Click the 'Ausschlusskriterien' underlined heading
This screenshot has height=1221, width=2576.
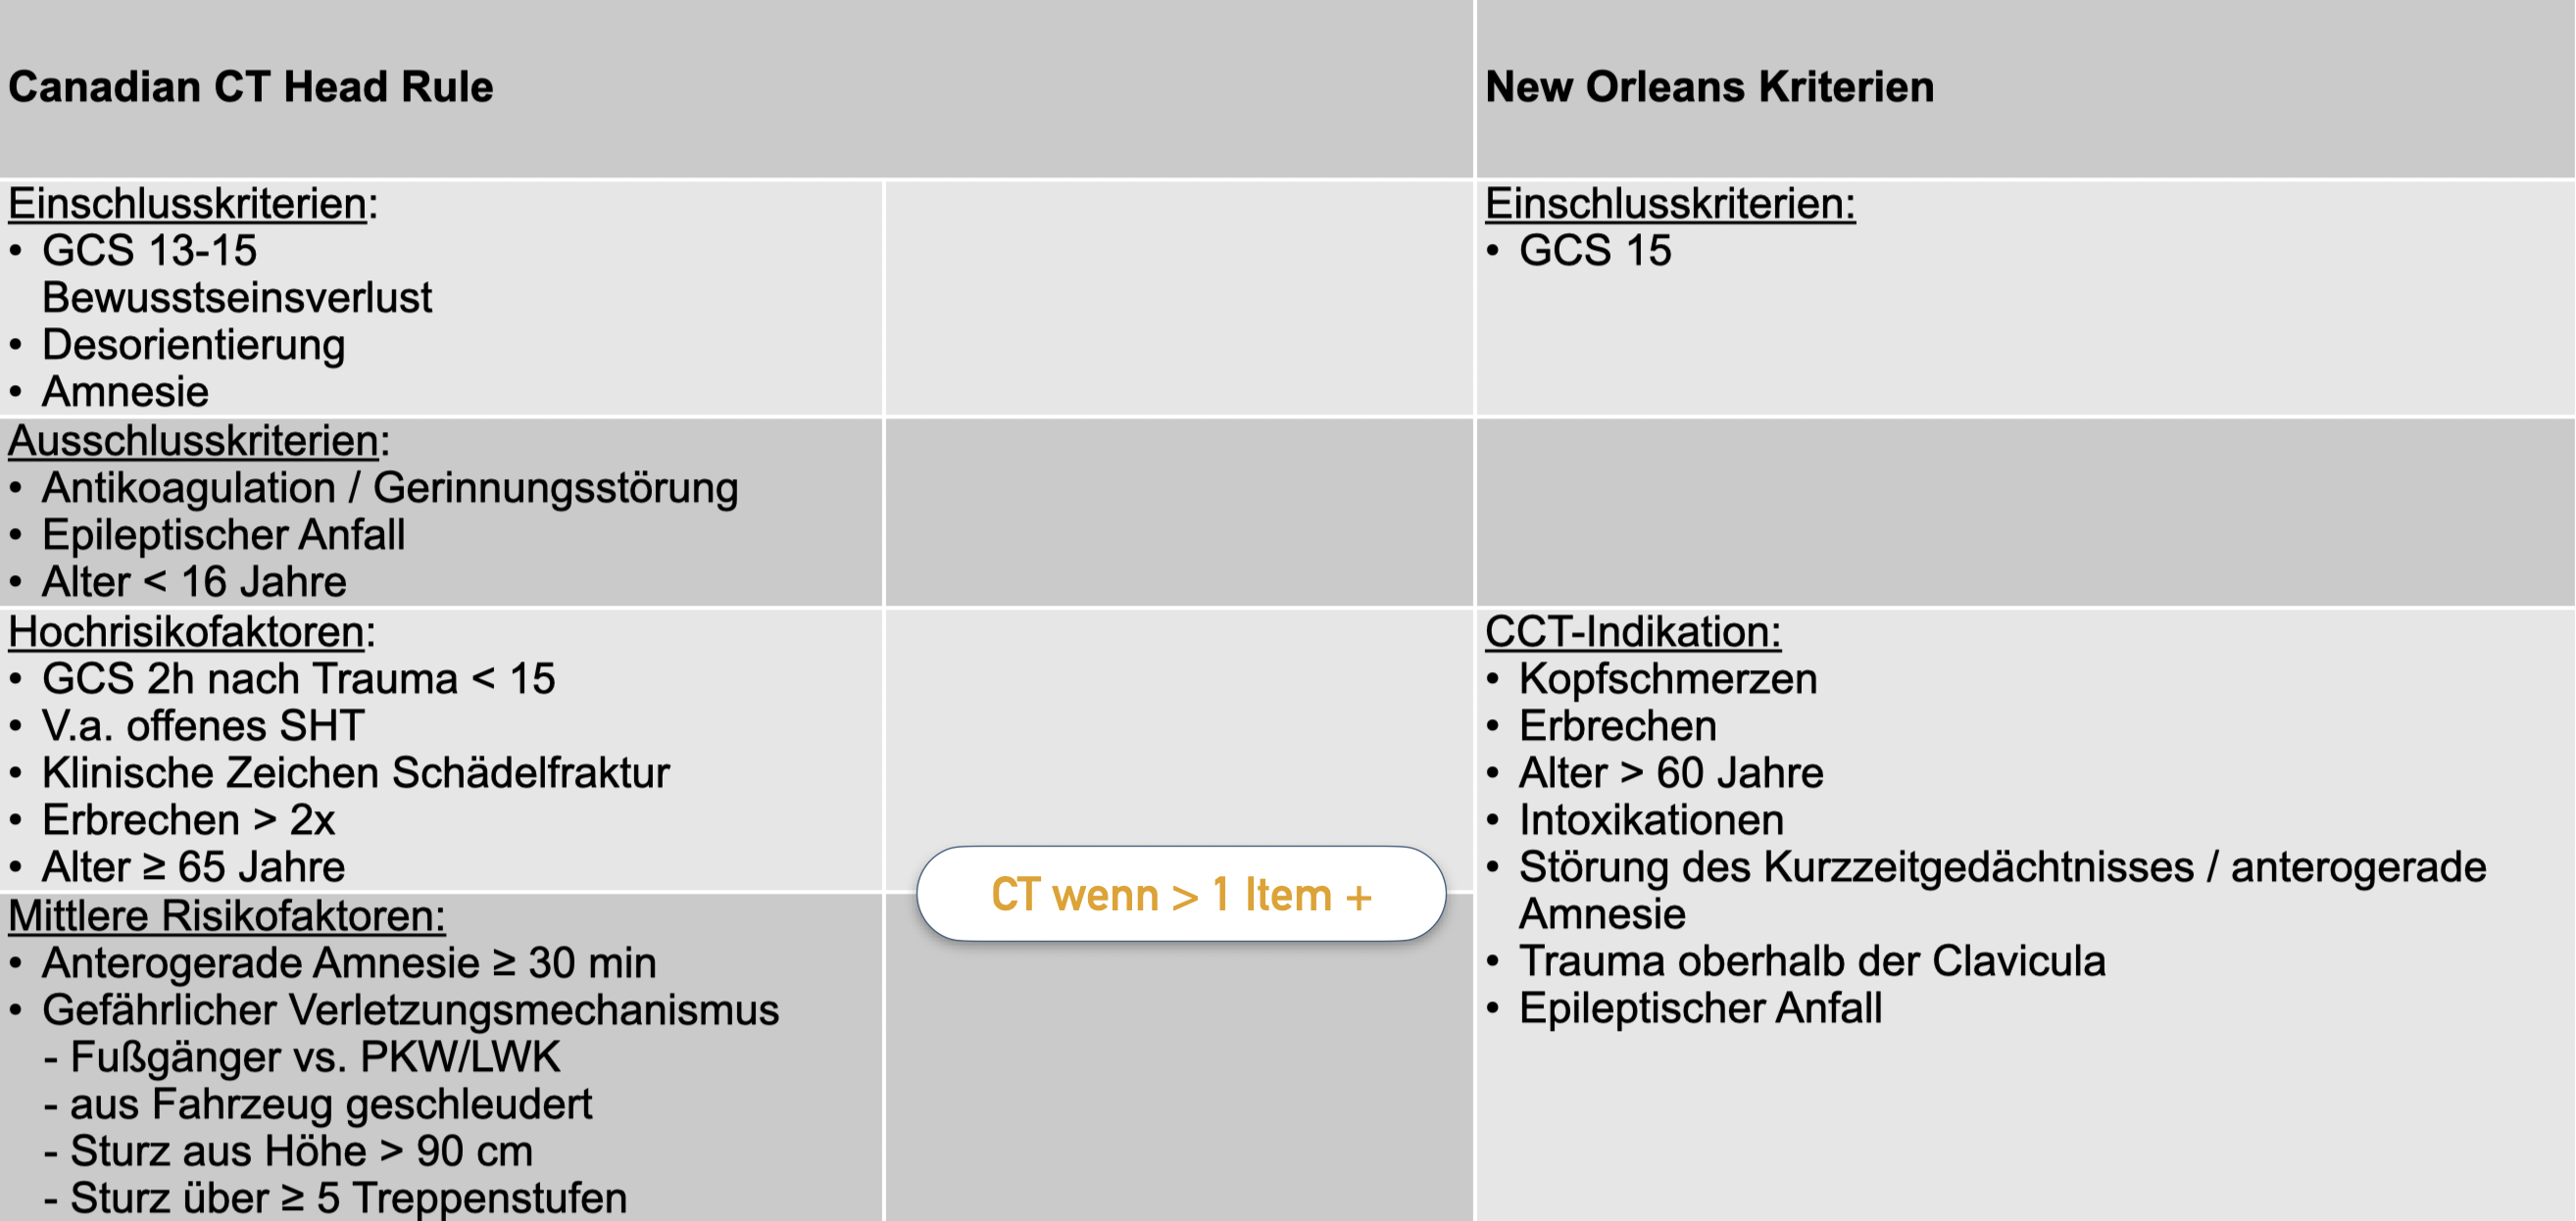[x=194, y=441]
